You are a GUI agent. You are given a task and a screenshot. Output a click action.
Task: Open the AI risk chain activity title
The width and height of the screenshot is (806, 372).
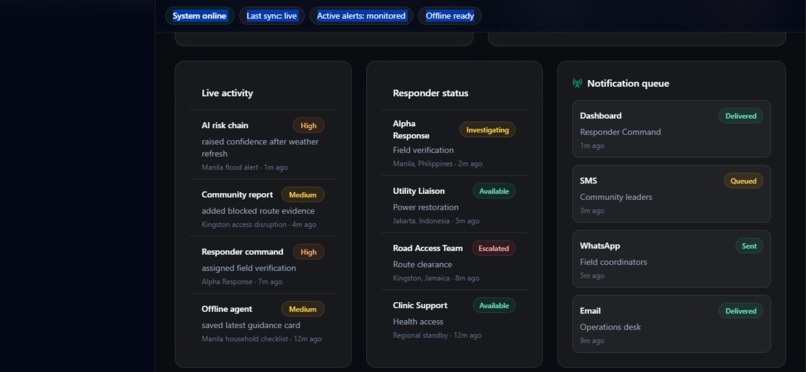(x=225, y=125)
